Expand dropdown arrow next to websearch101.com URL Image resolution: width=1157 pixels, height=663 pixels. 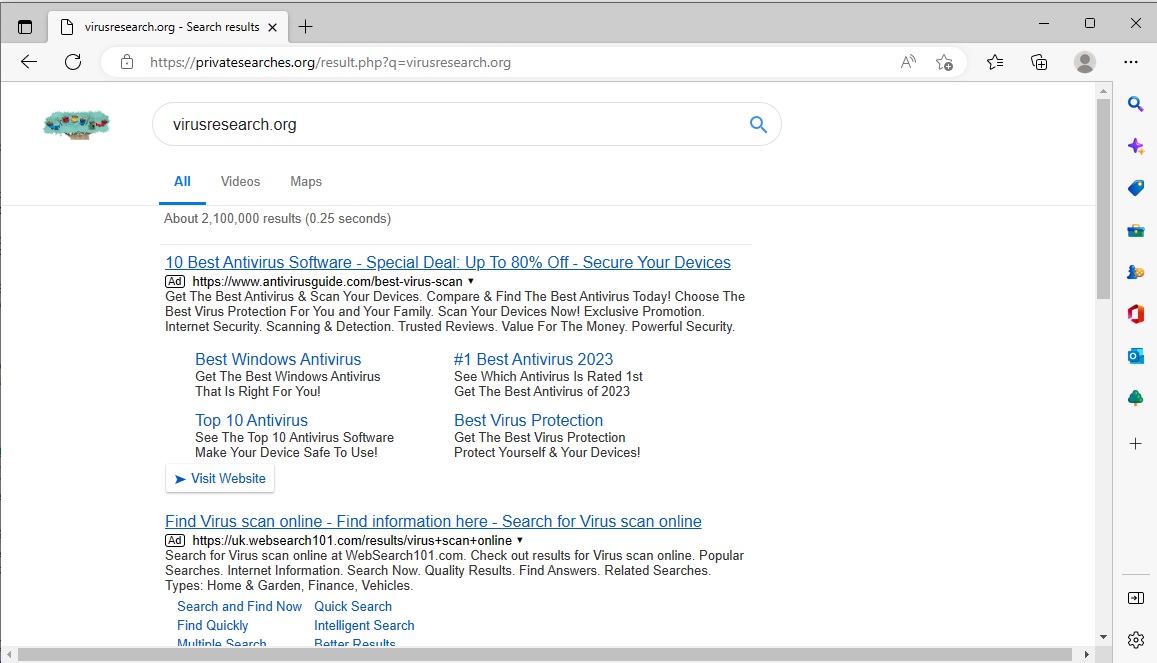520,540
